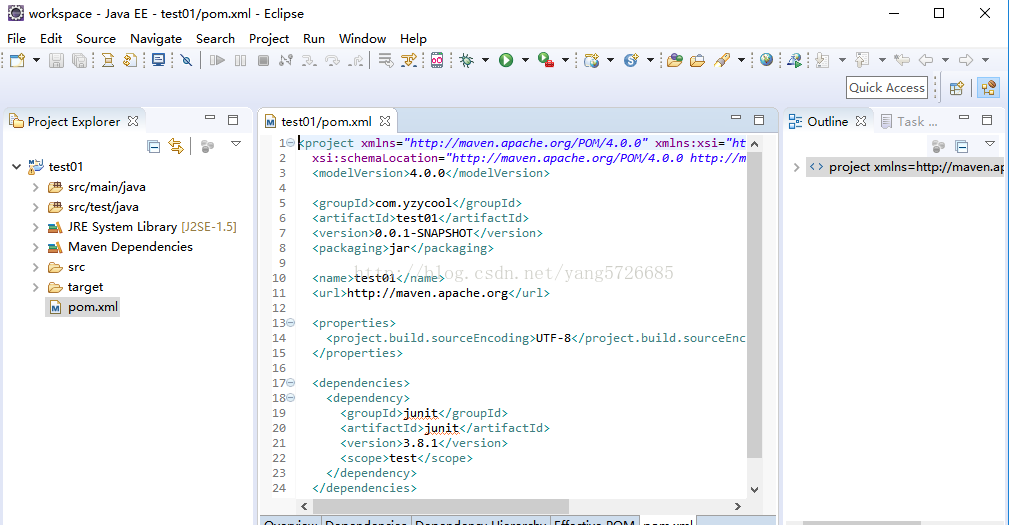Open the Back history dropdown arrow
Screen dimensions: 1009x525
(945, 60)
